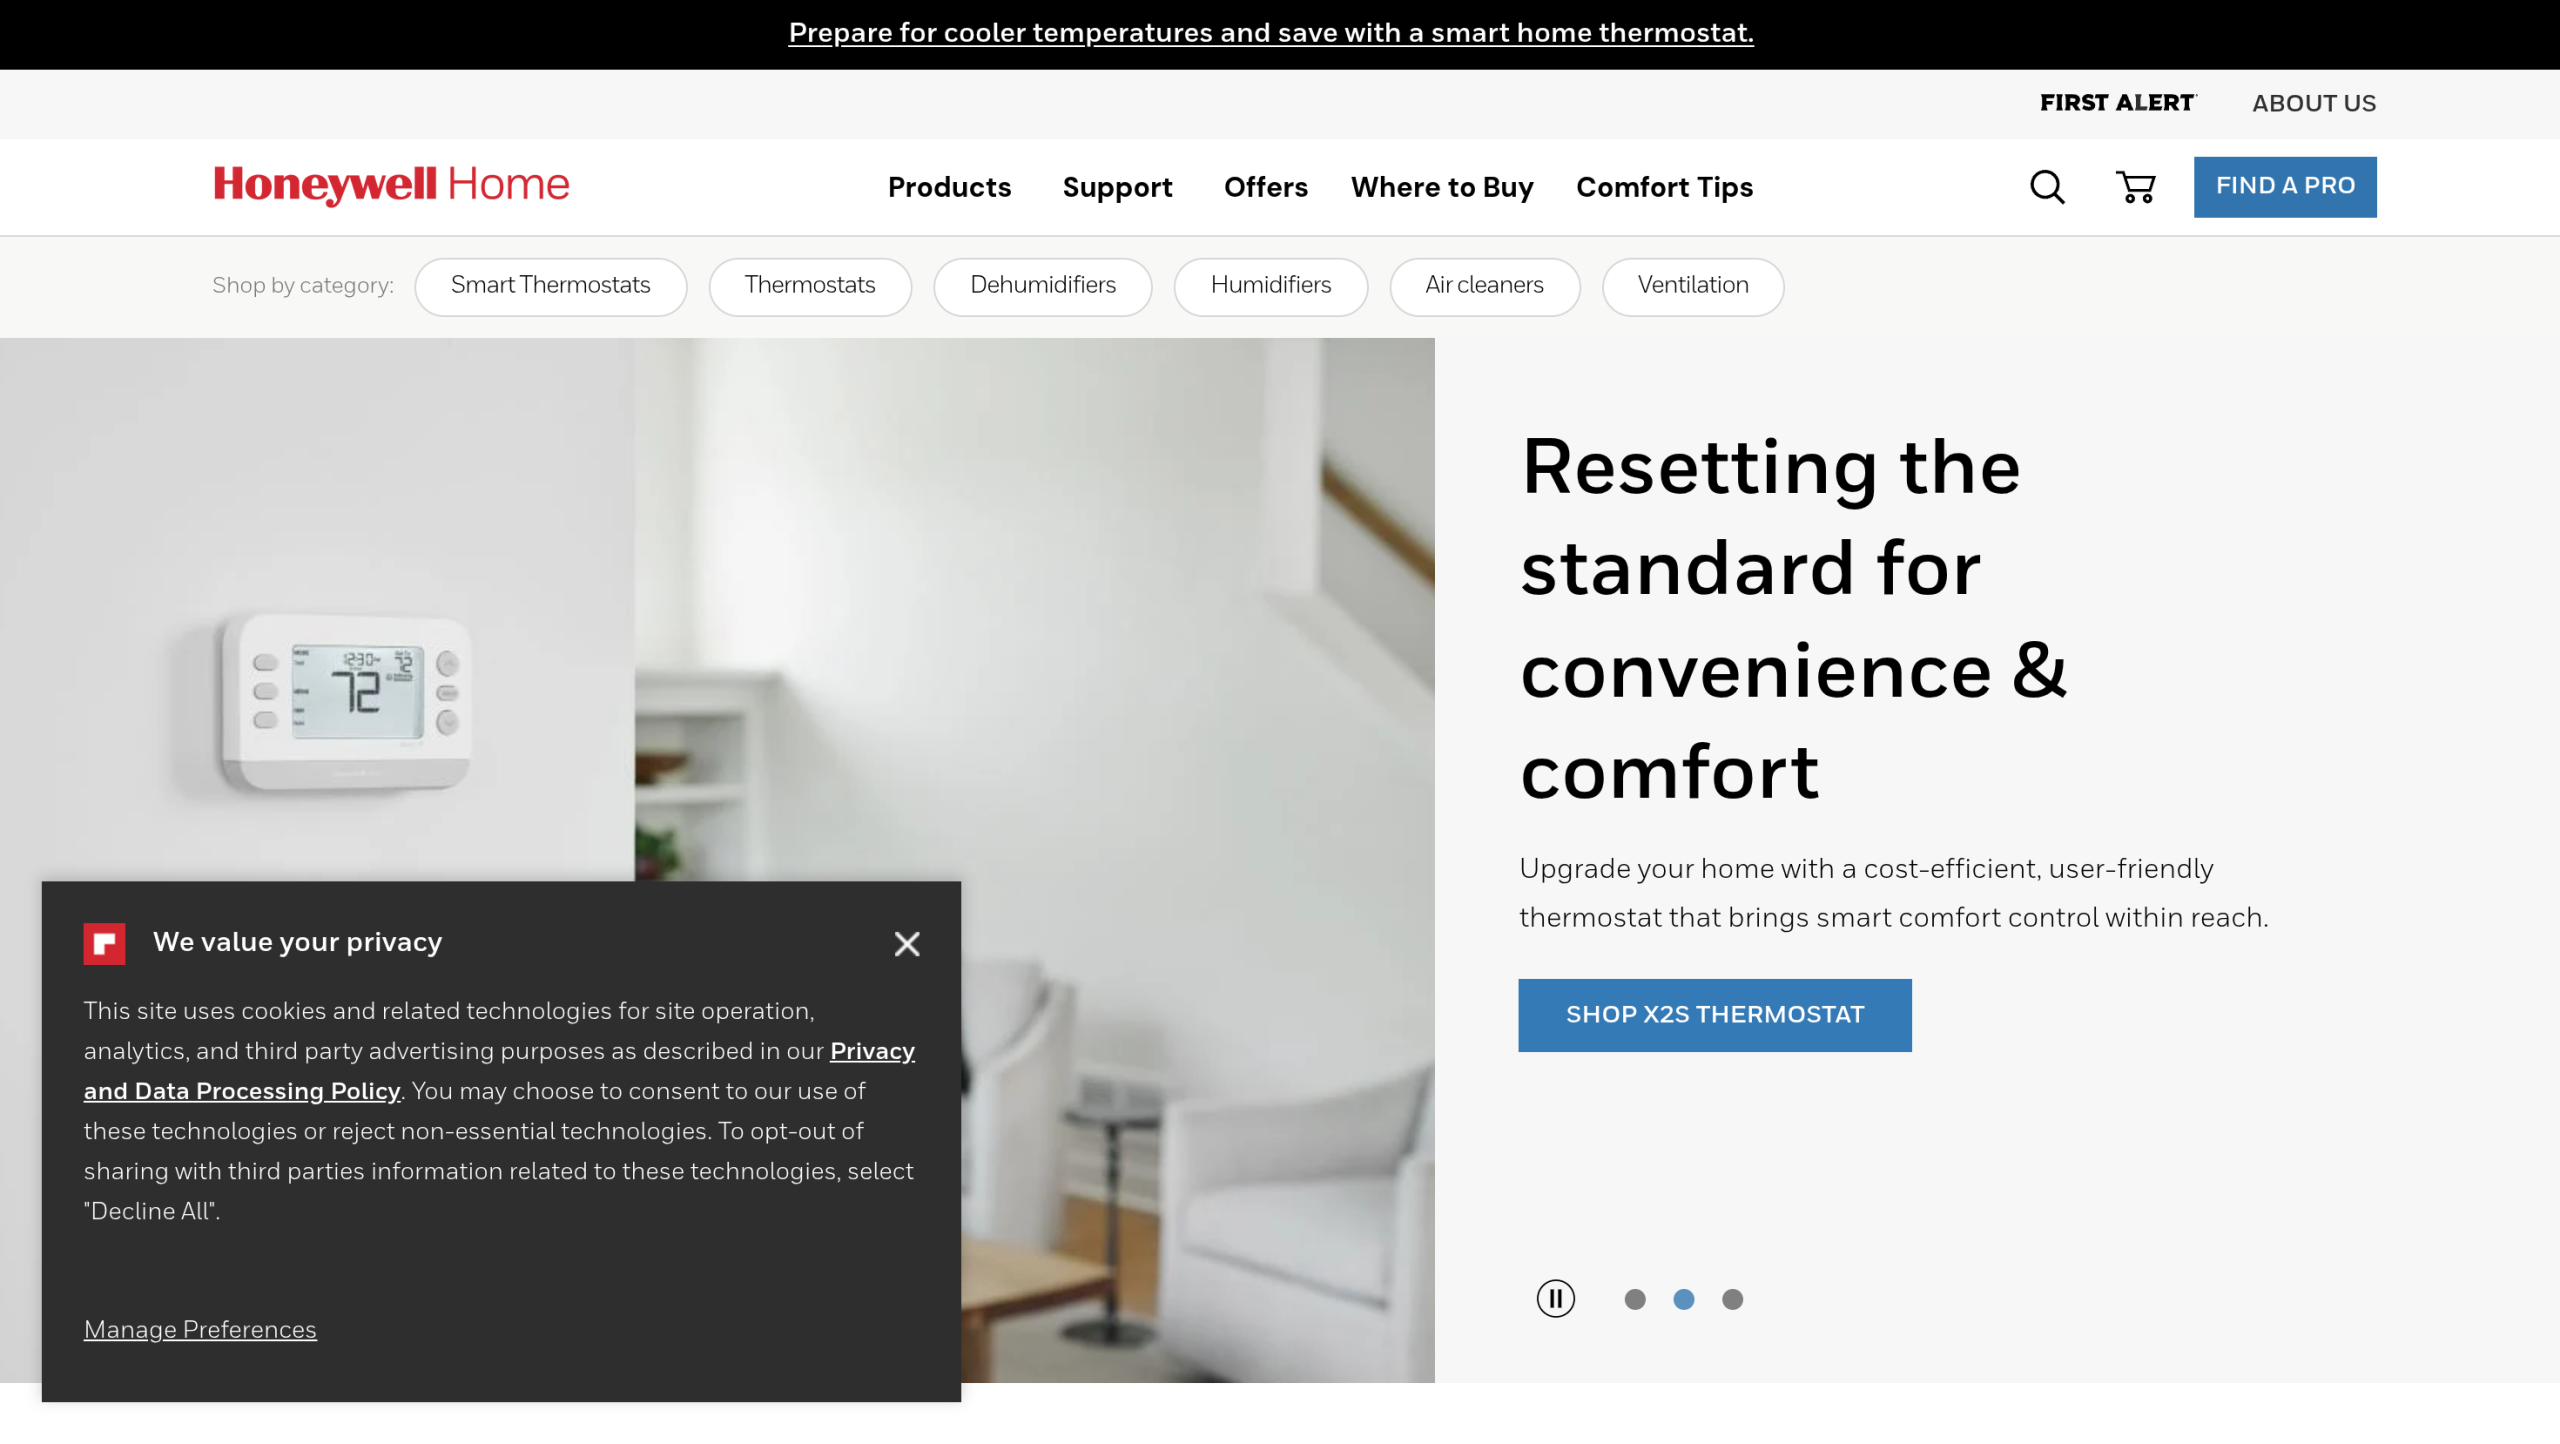Select the active blue carousel dot
Image resolution: width=2560 pixels, height=1444 pixels.
coord(1684,1299)
